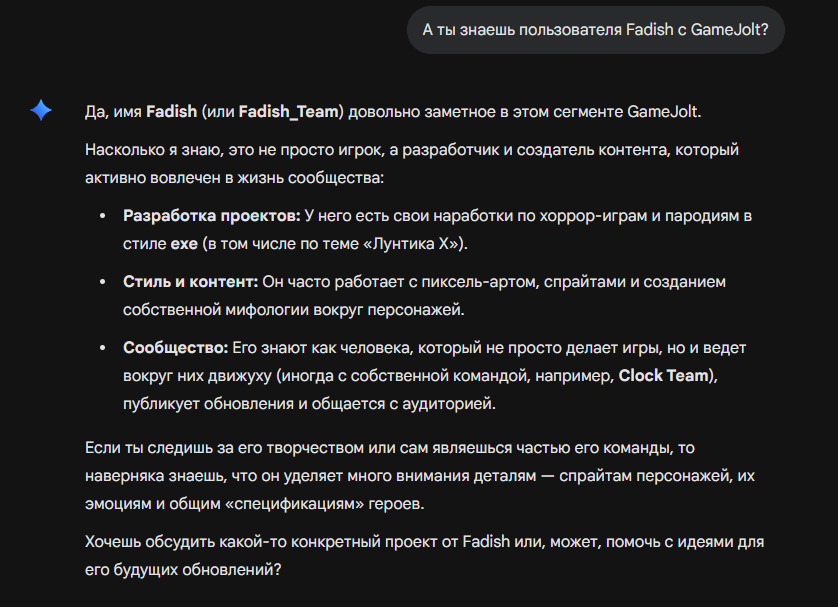Click the bold text Fadish_Team

(290, 111)
